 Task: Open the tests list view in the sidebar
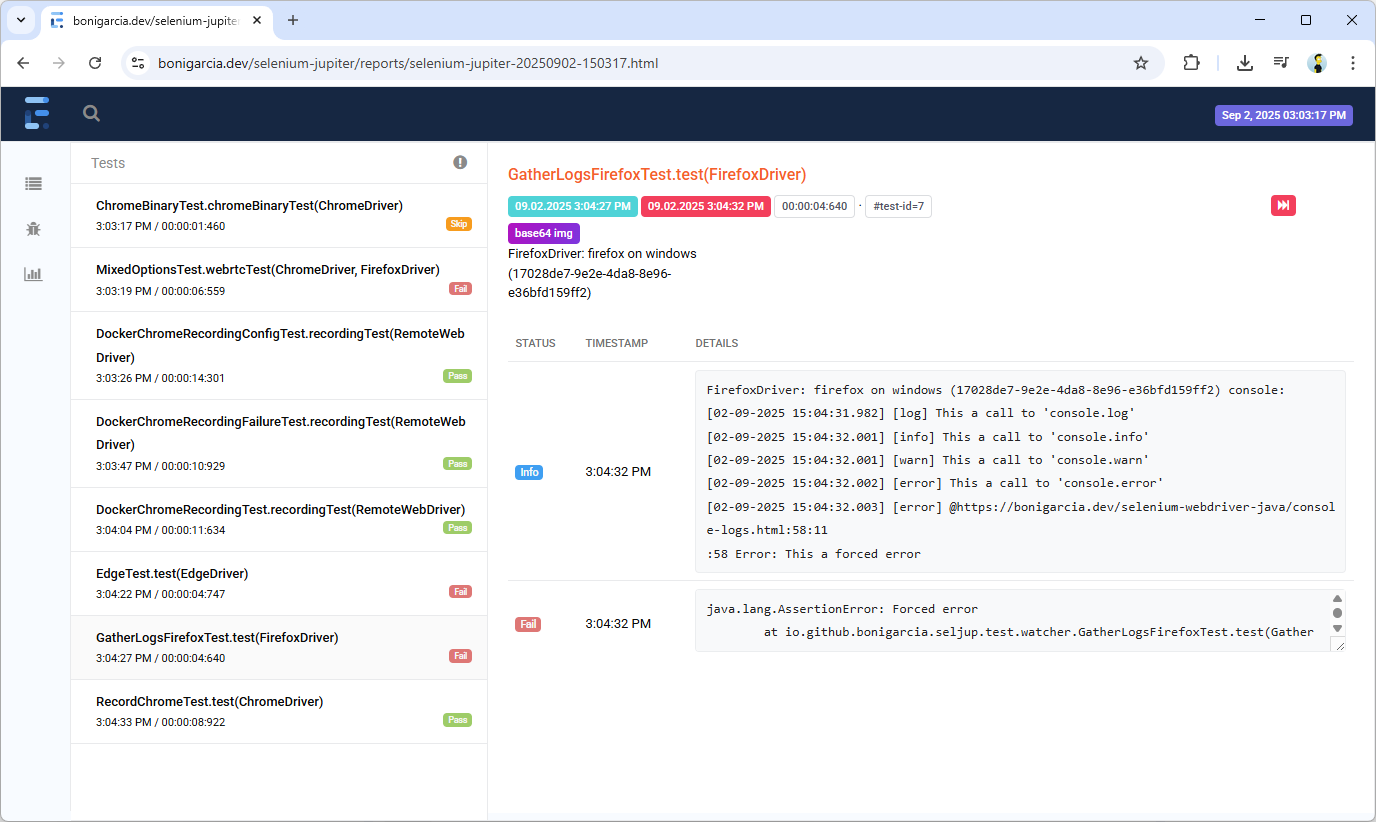click(x=34, y=183)
